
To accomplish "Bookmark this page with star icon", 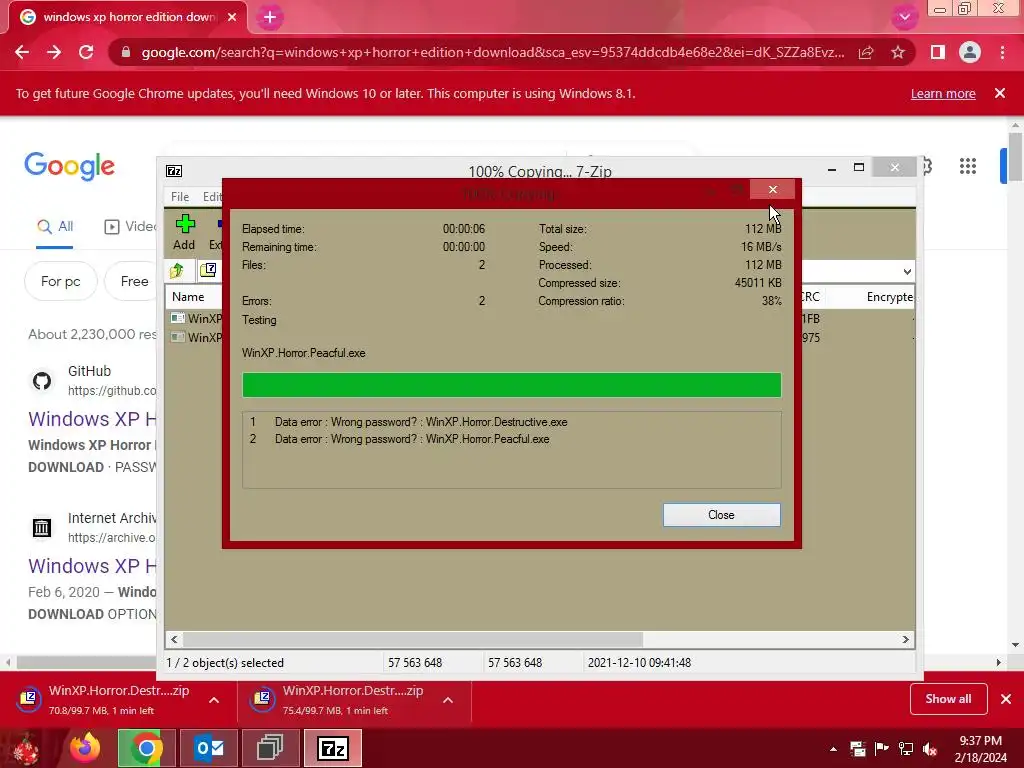I will point(898,52).
